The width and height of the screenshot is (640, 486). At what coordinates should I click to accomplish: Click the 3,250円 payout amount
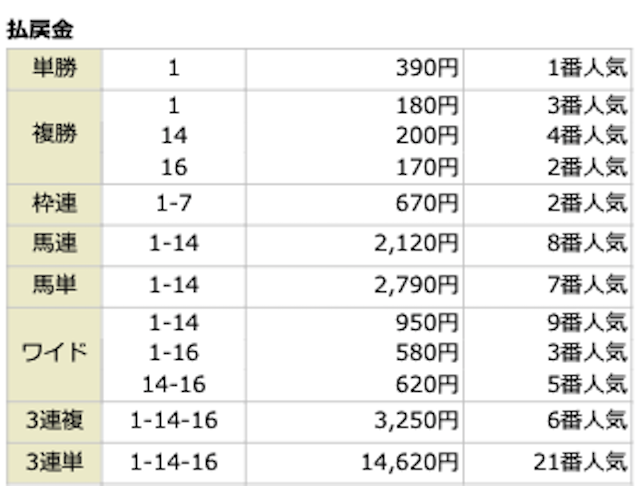pos(416,421)
